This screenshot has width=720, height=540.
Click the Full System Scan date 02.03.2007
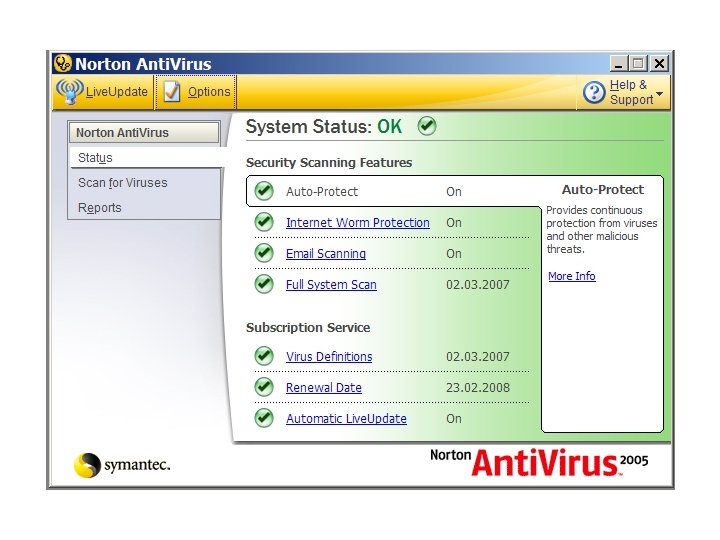tap(478, 285)
